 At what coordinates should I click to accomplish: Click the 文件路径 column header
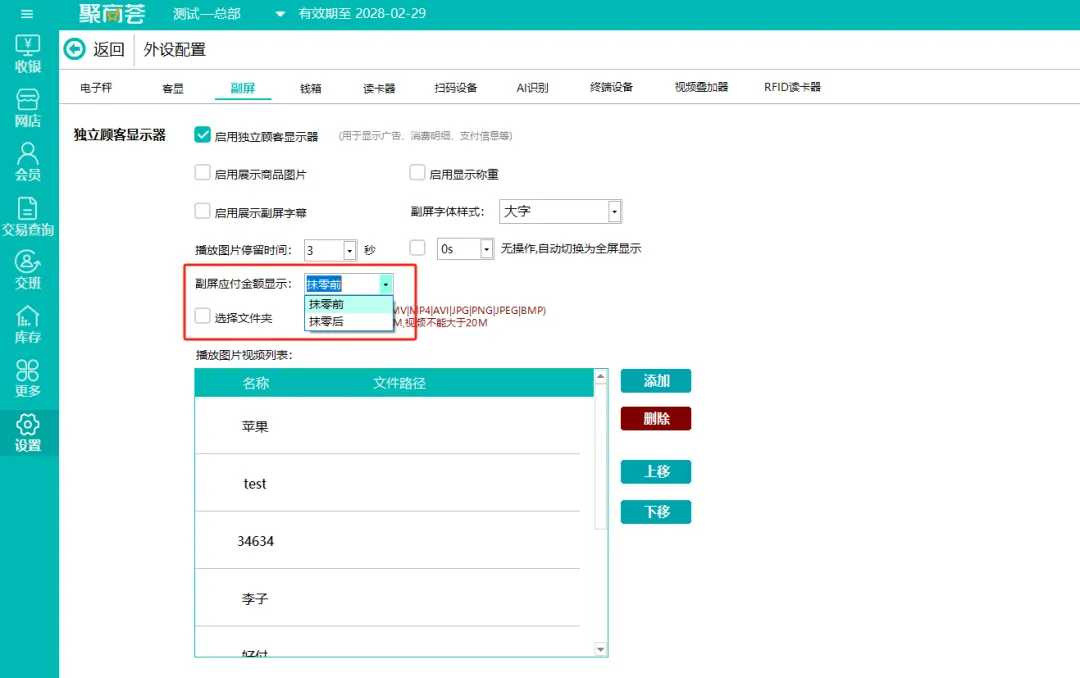399,383
